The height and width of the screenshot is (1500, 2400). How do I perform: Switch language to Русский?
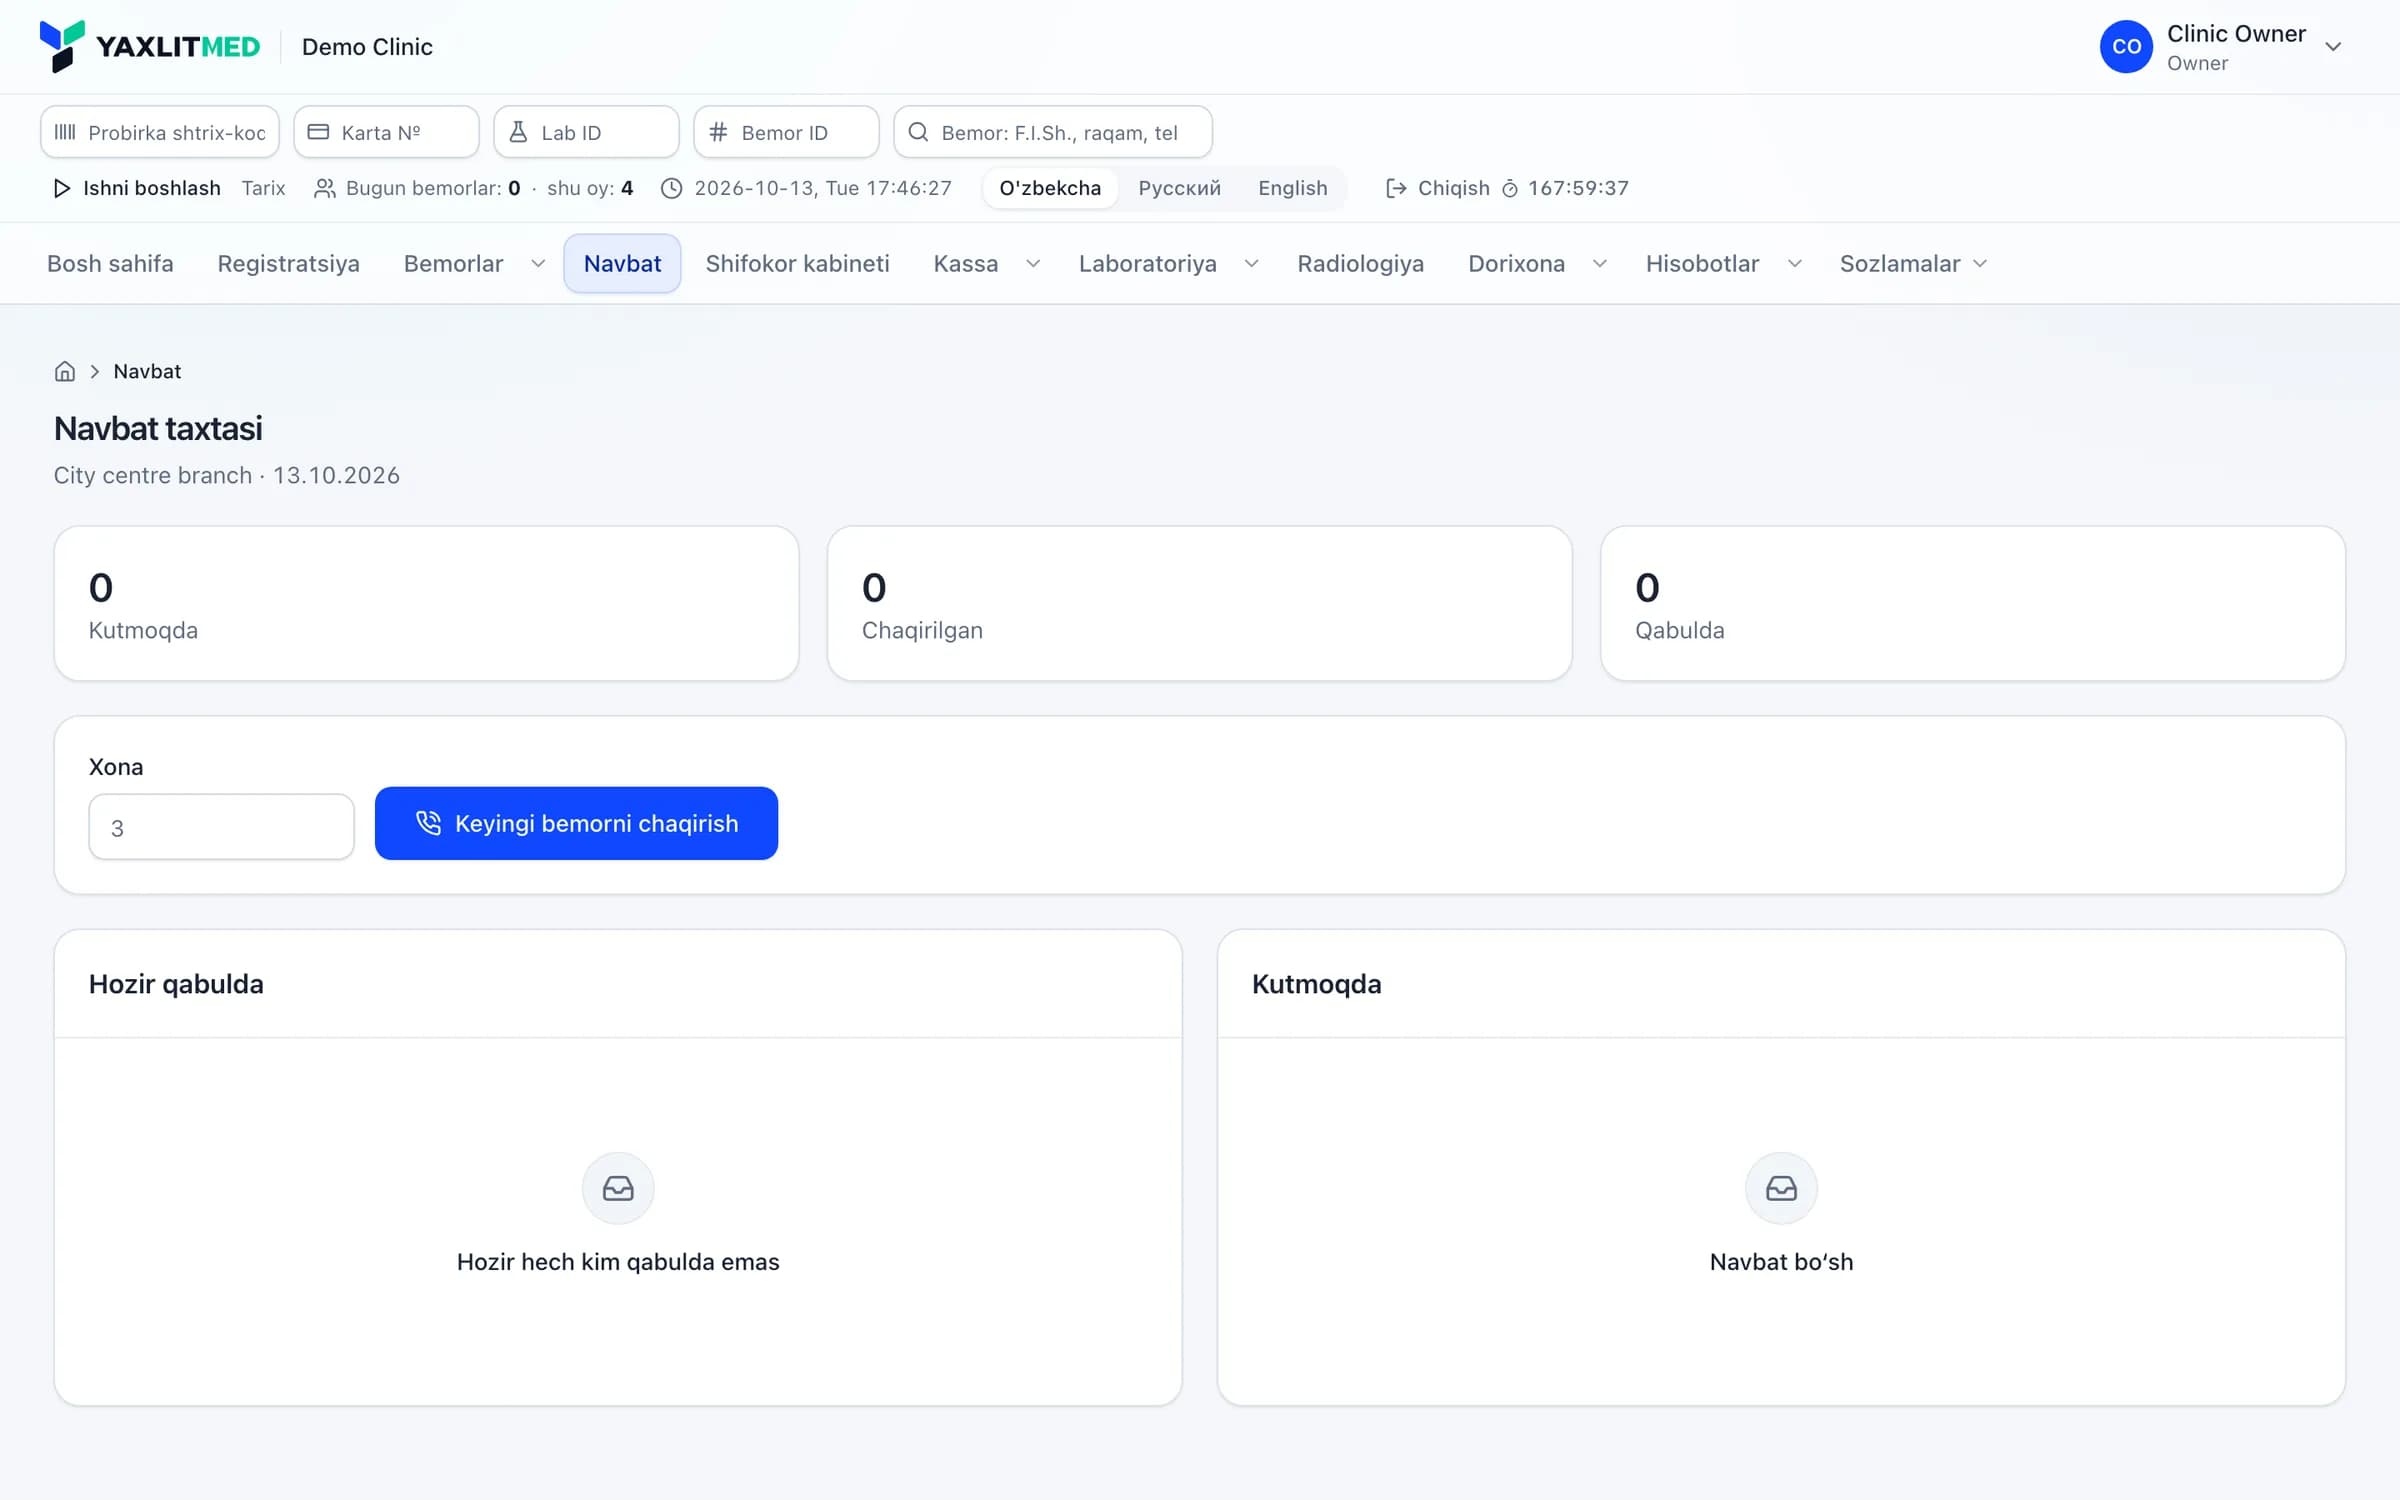click(1180, 188)
